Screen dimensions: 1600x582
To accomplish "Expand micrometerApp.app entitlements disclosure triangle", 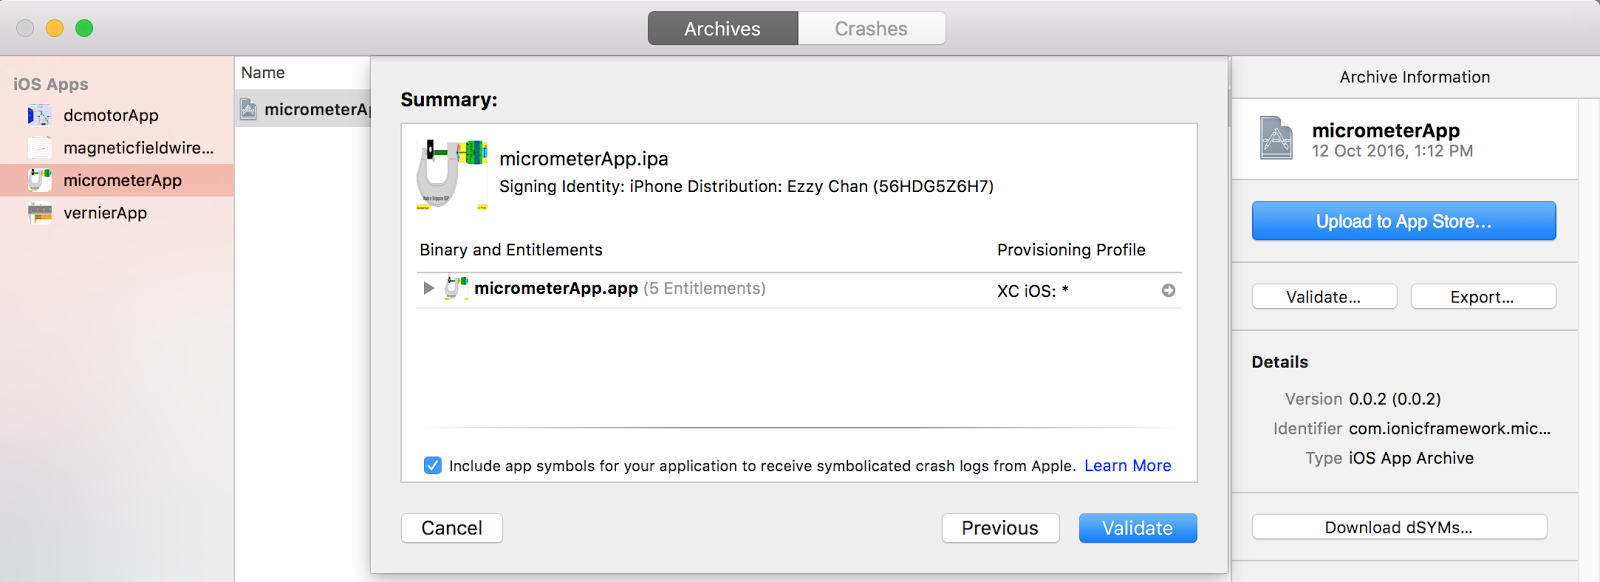I will pyautogui.click(x=429, y=289).
